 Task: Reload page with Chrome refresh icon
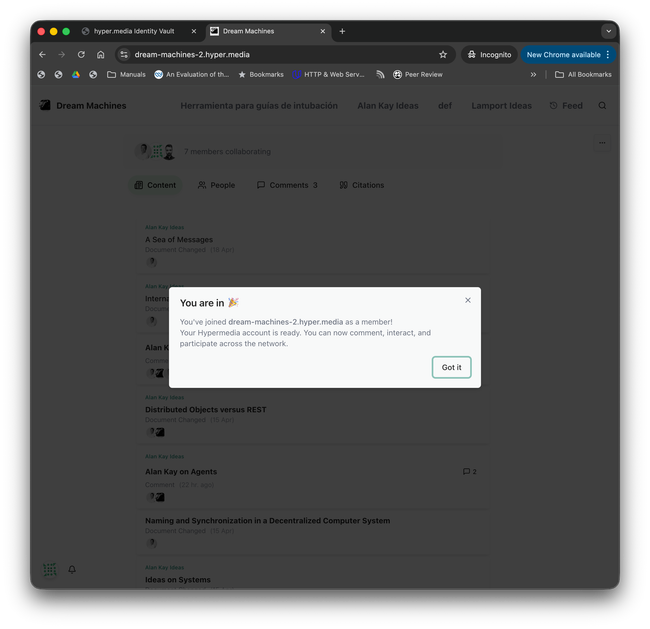click(x=81, y=54)
